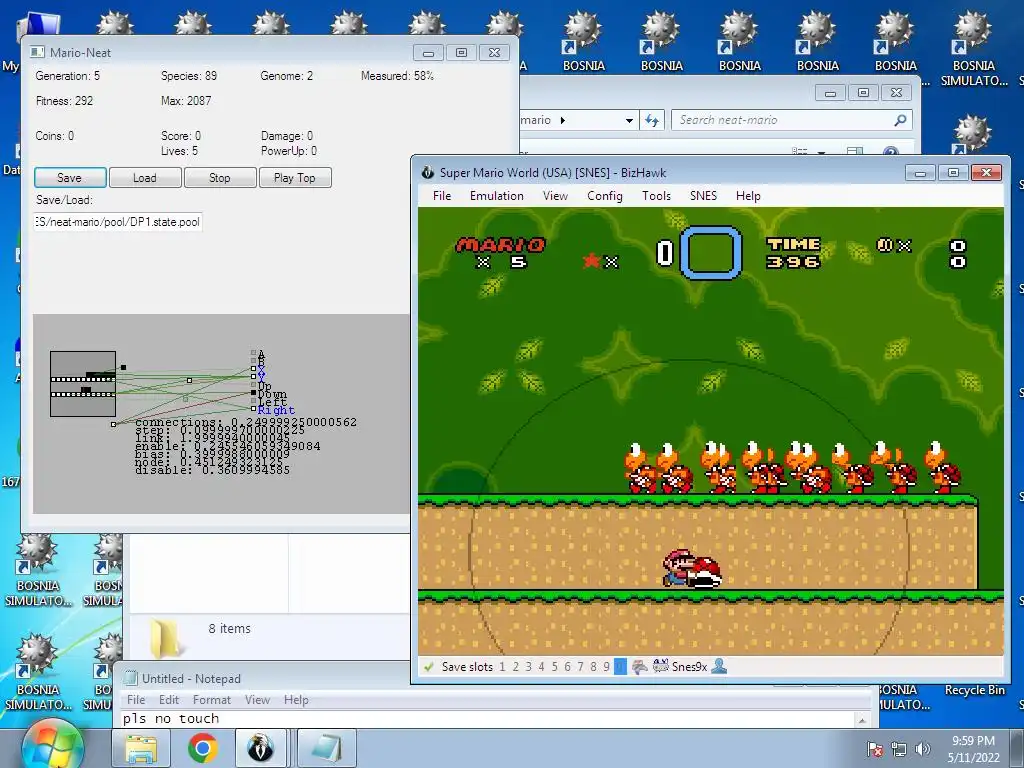Click the Snes9x core icon in status bar
This screenshot has width=1024, height=768.
coord(661,667)
